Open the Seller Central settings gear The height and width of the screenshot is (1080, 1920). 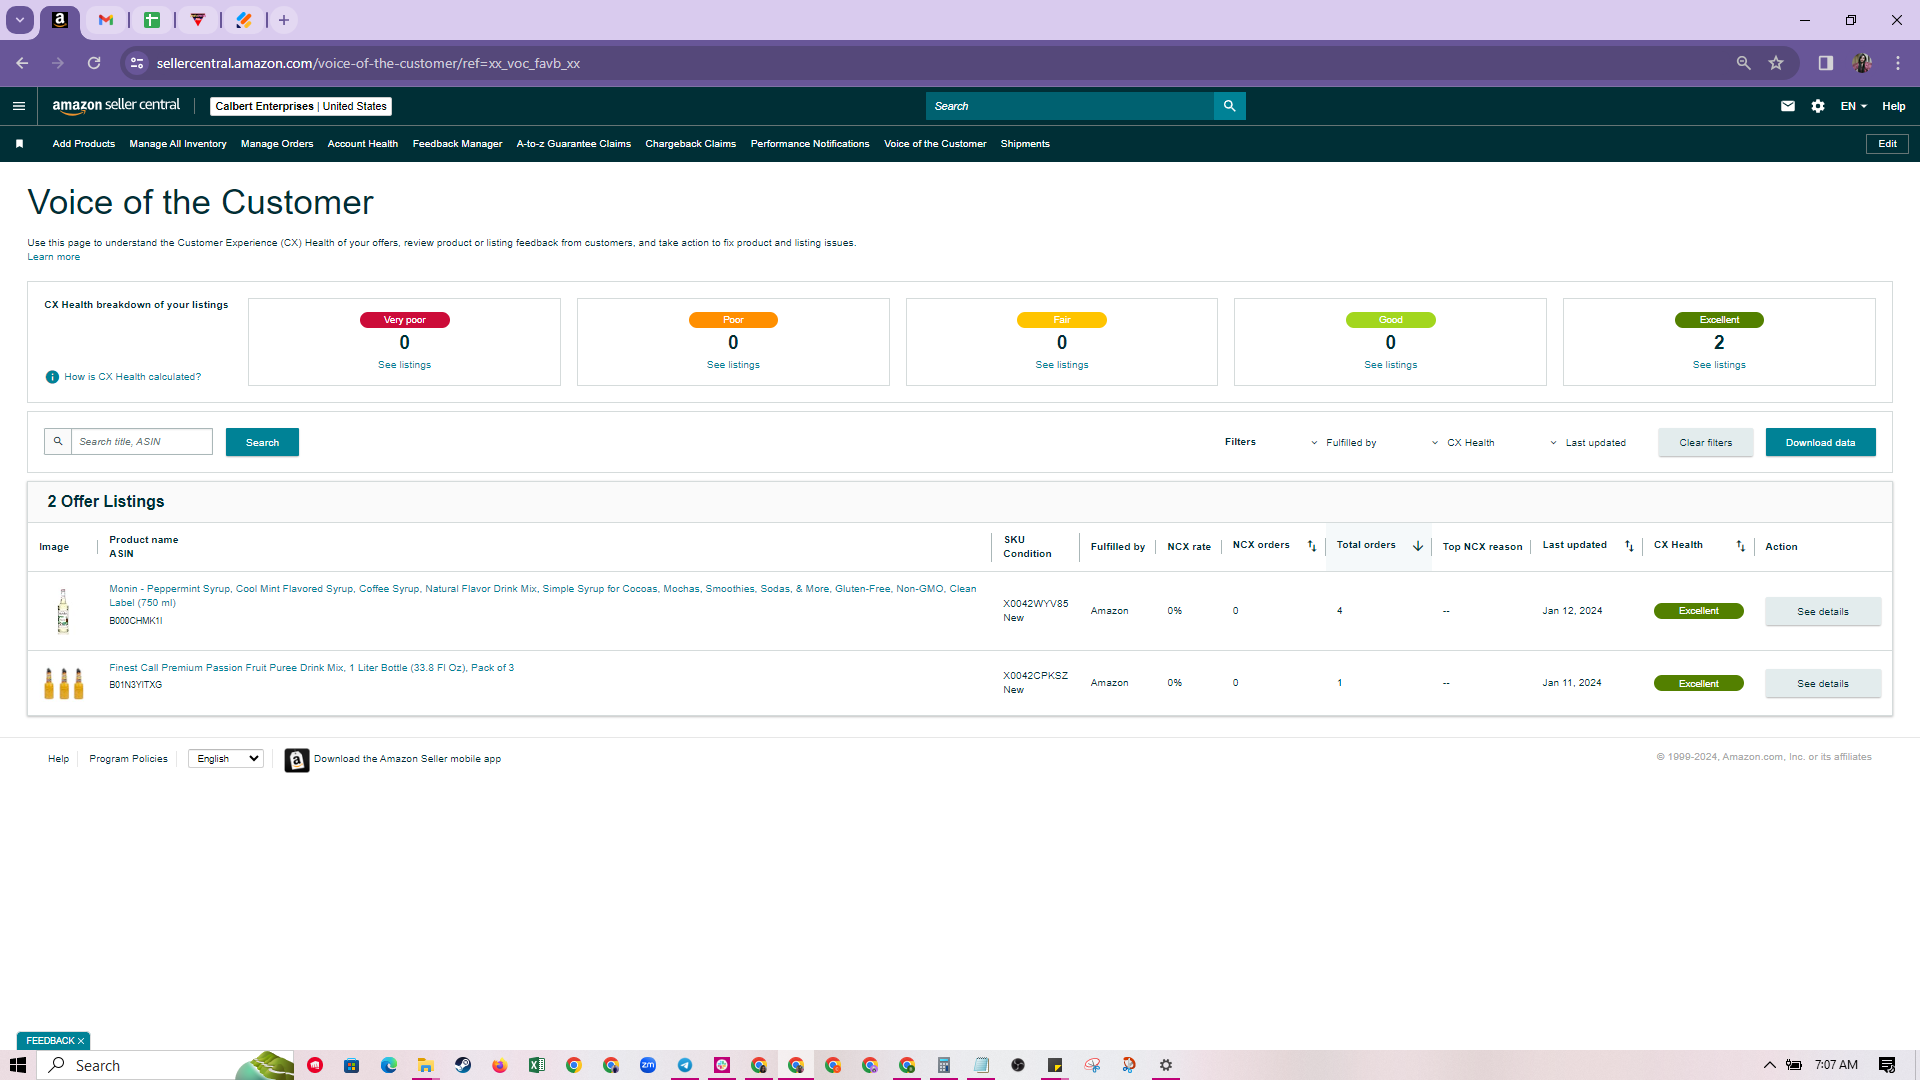[x=1818, y=106]
